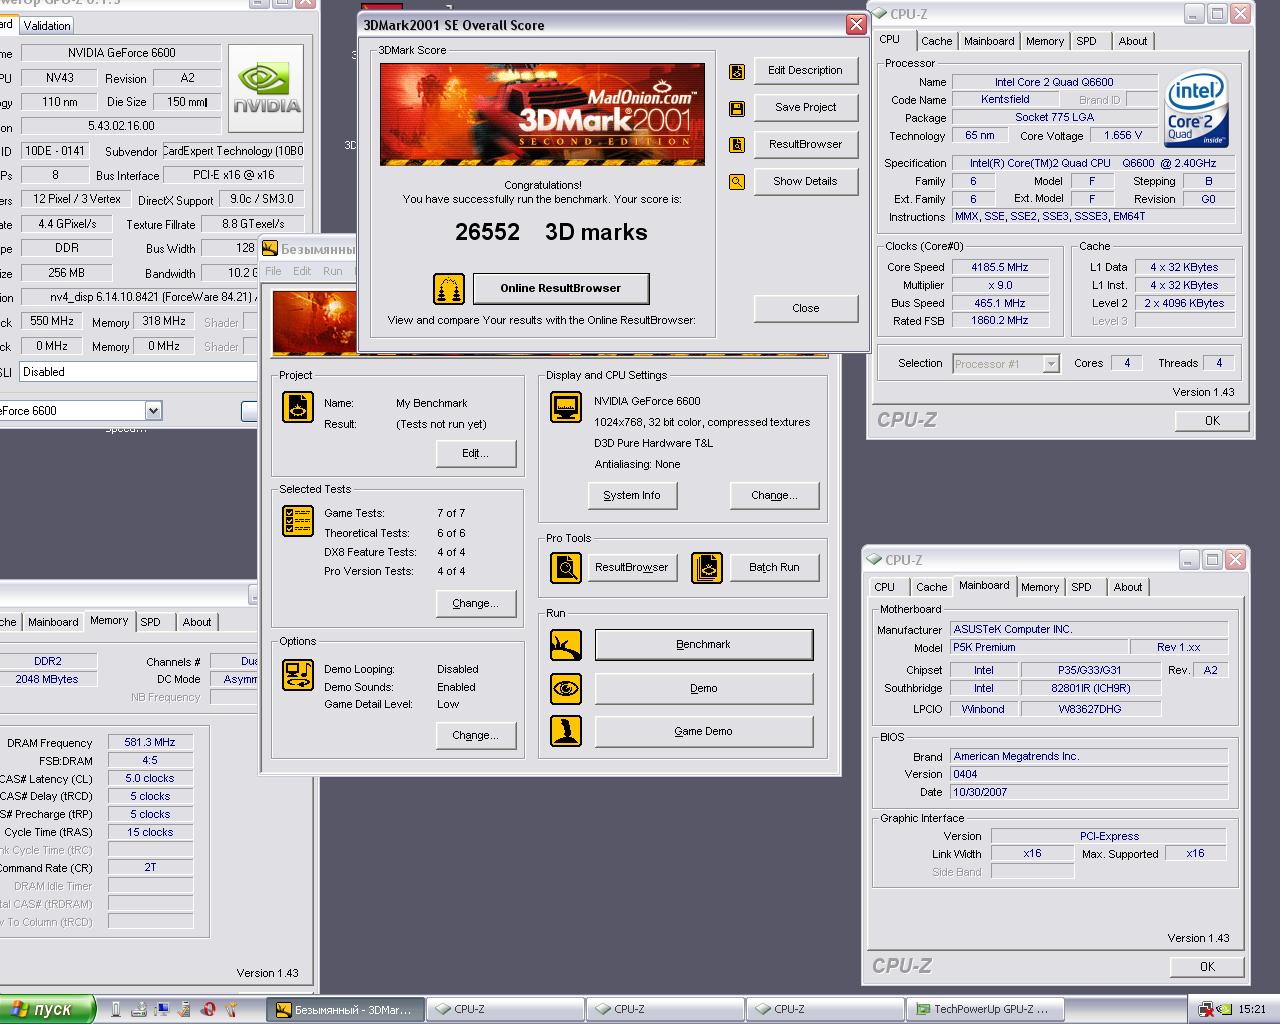
Task: Switch to the third CPU-Z taskbar item
Action: tap(825, 1009)
